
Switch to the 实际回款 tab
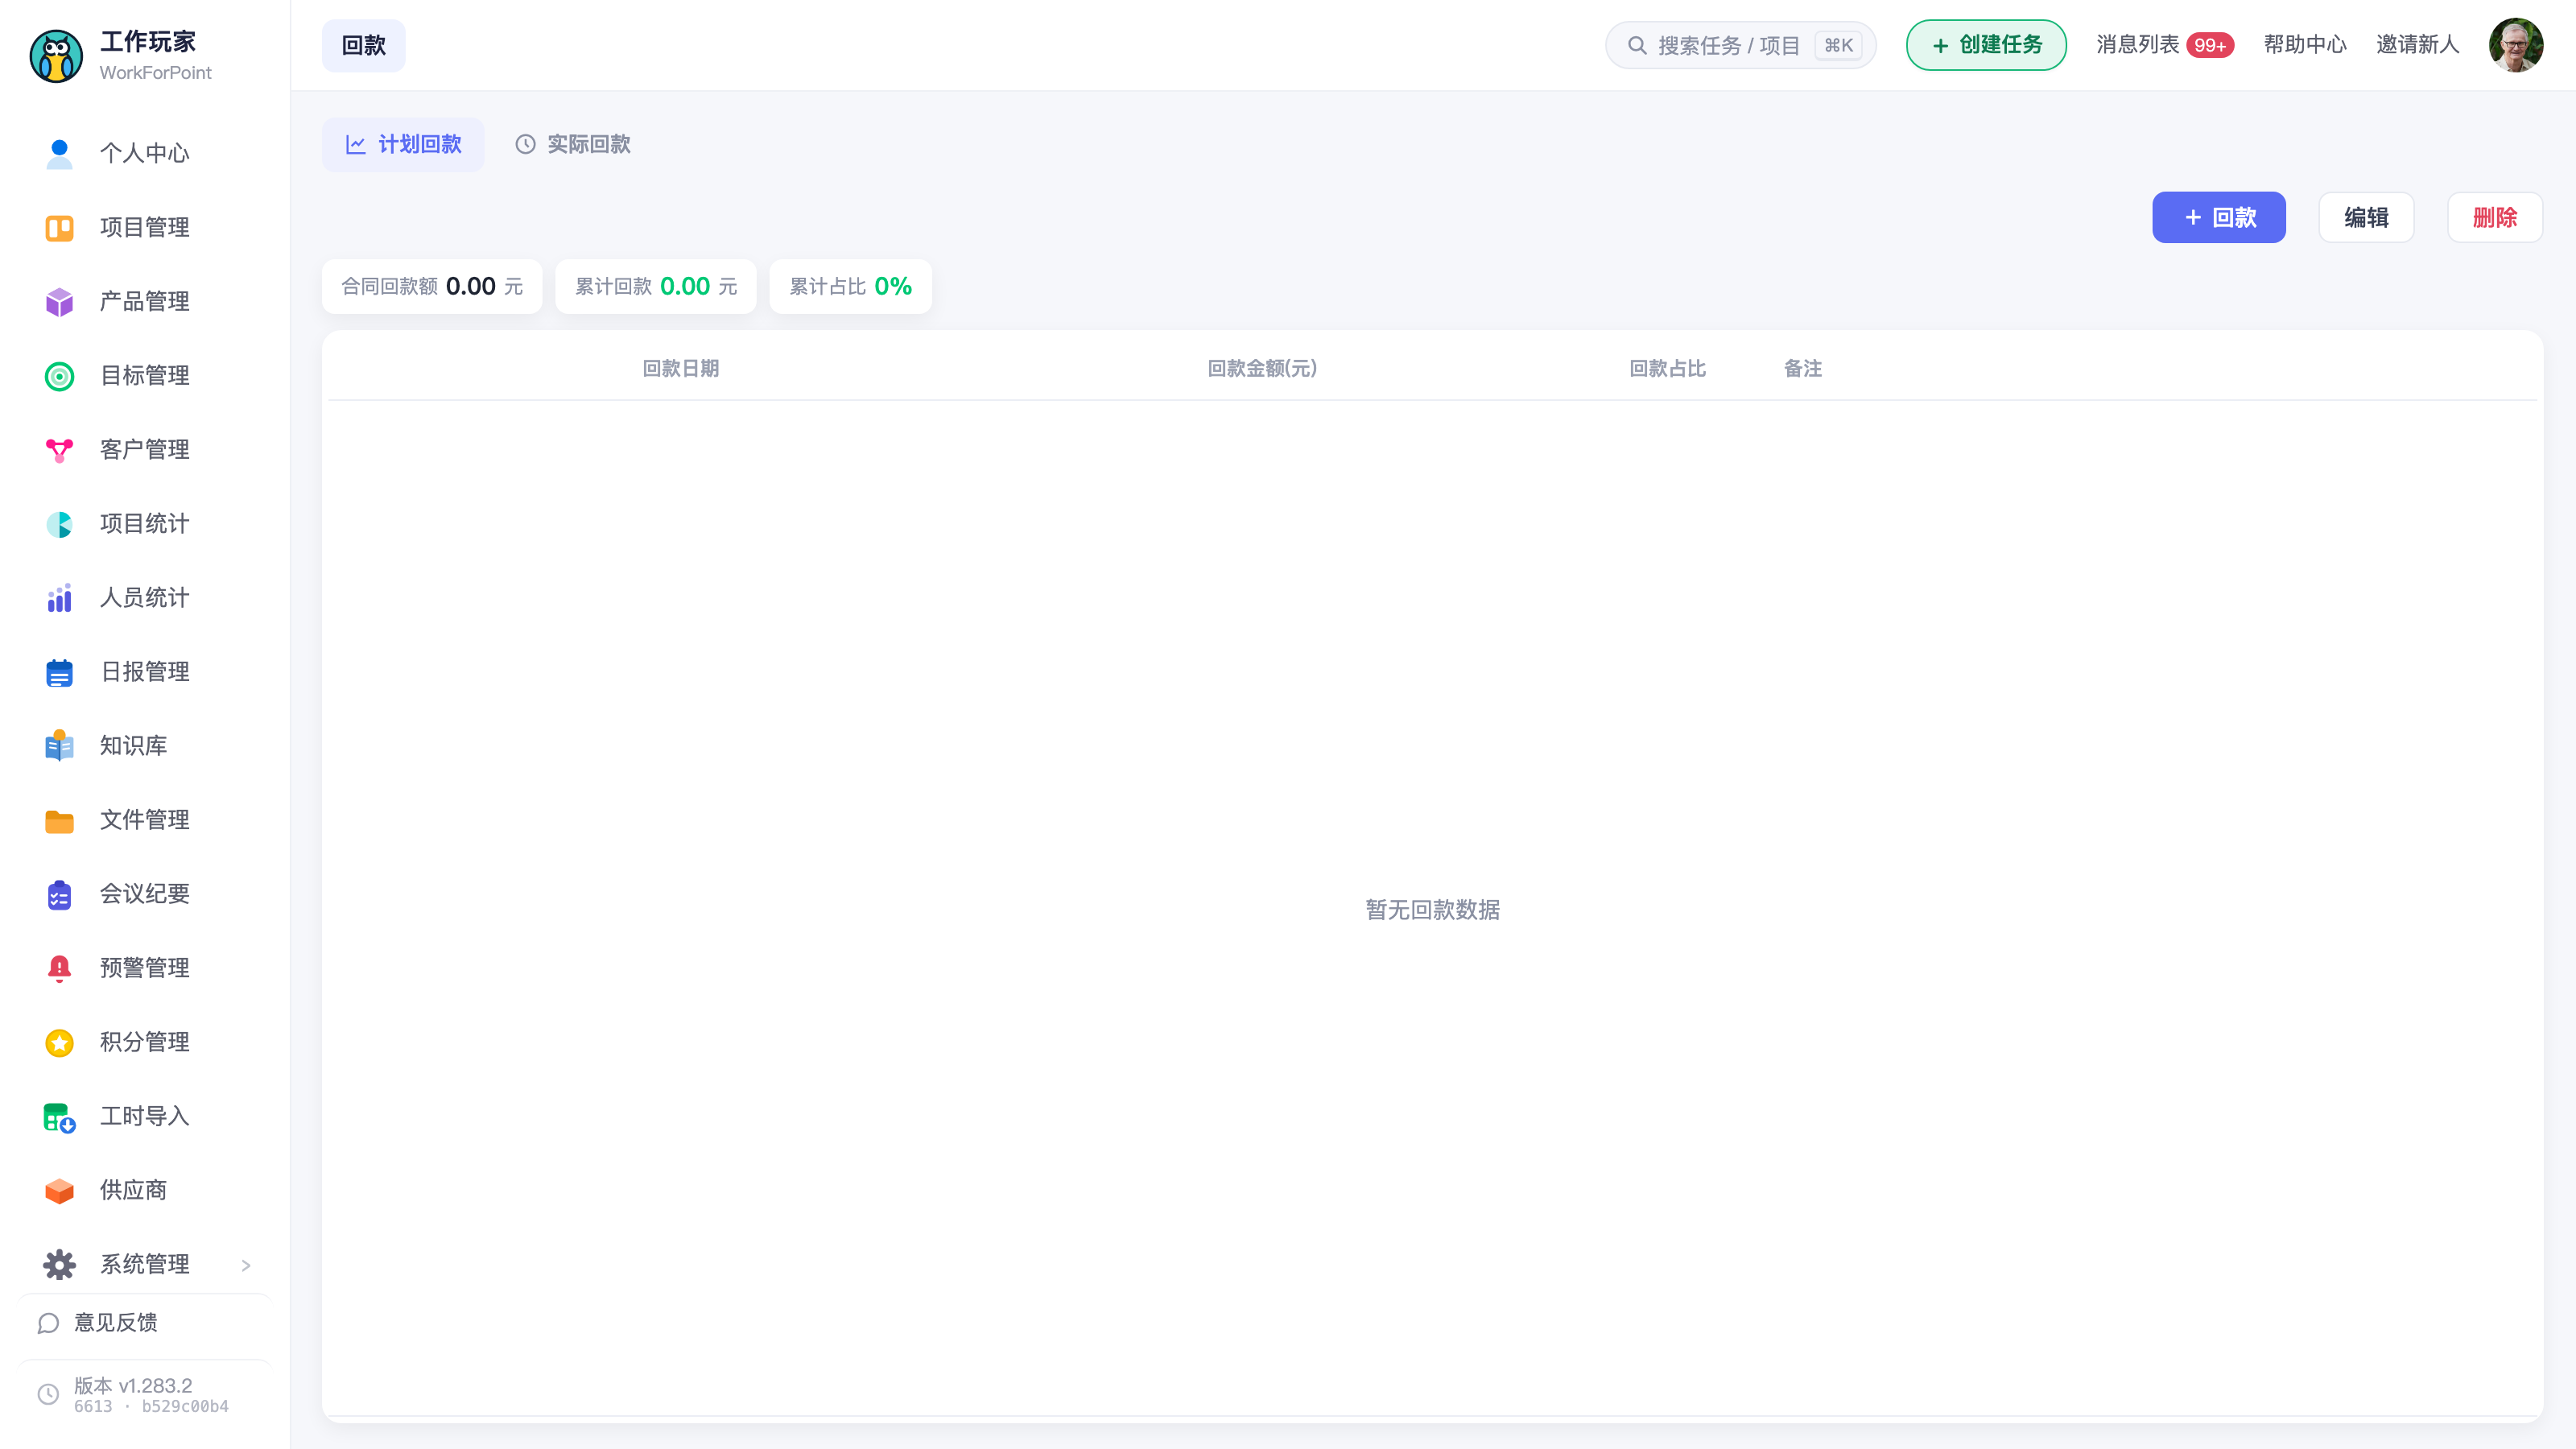click(x=573, y=144)
